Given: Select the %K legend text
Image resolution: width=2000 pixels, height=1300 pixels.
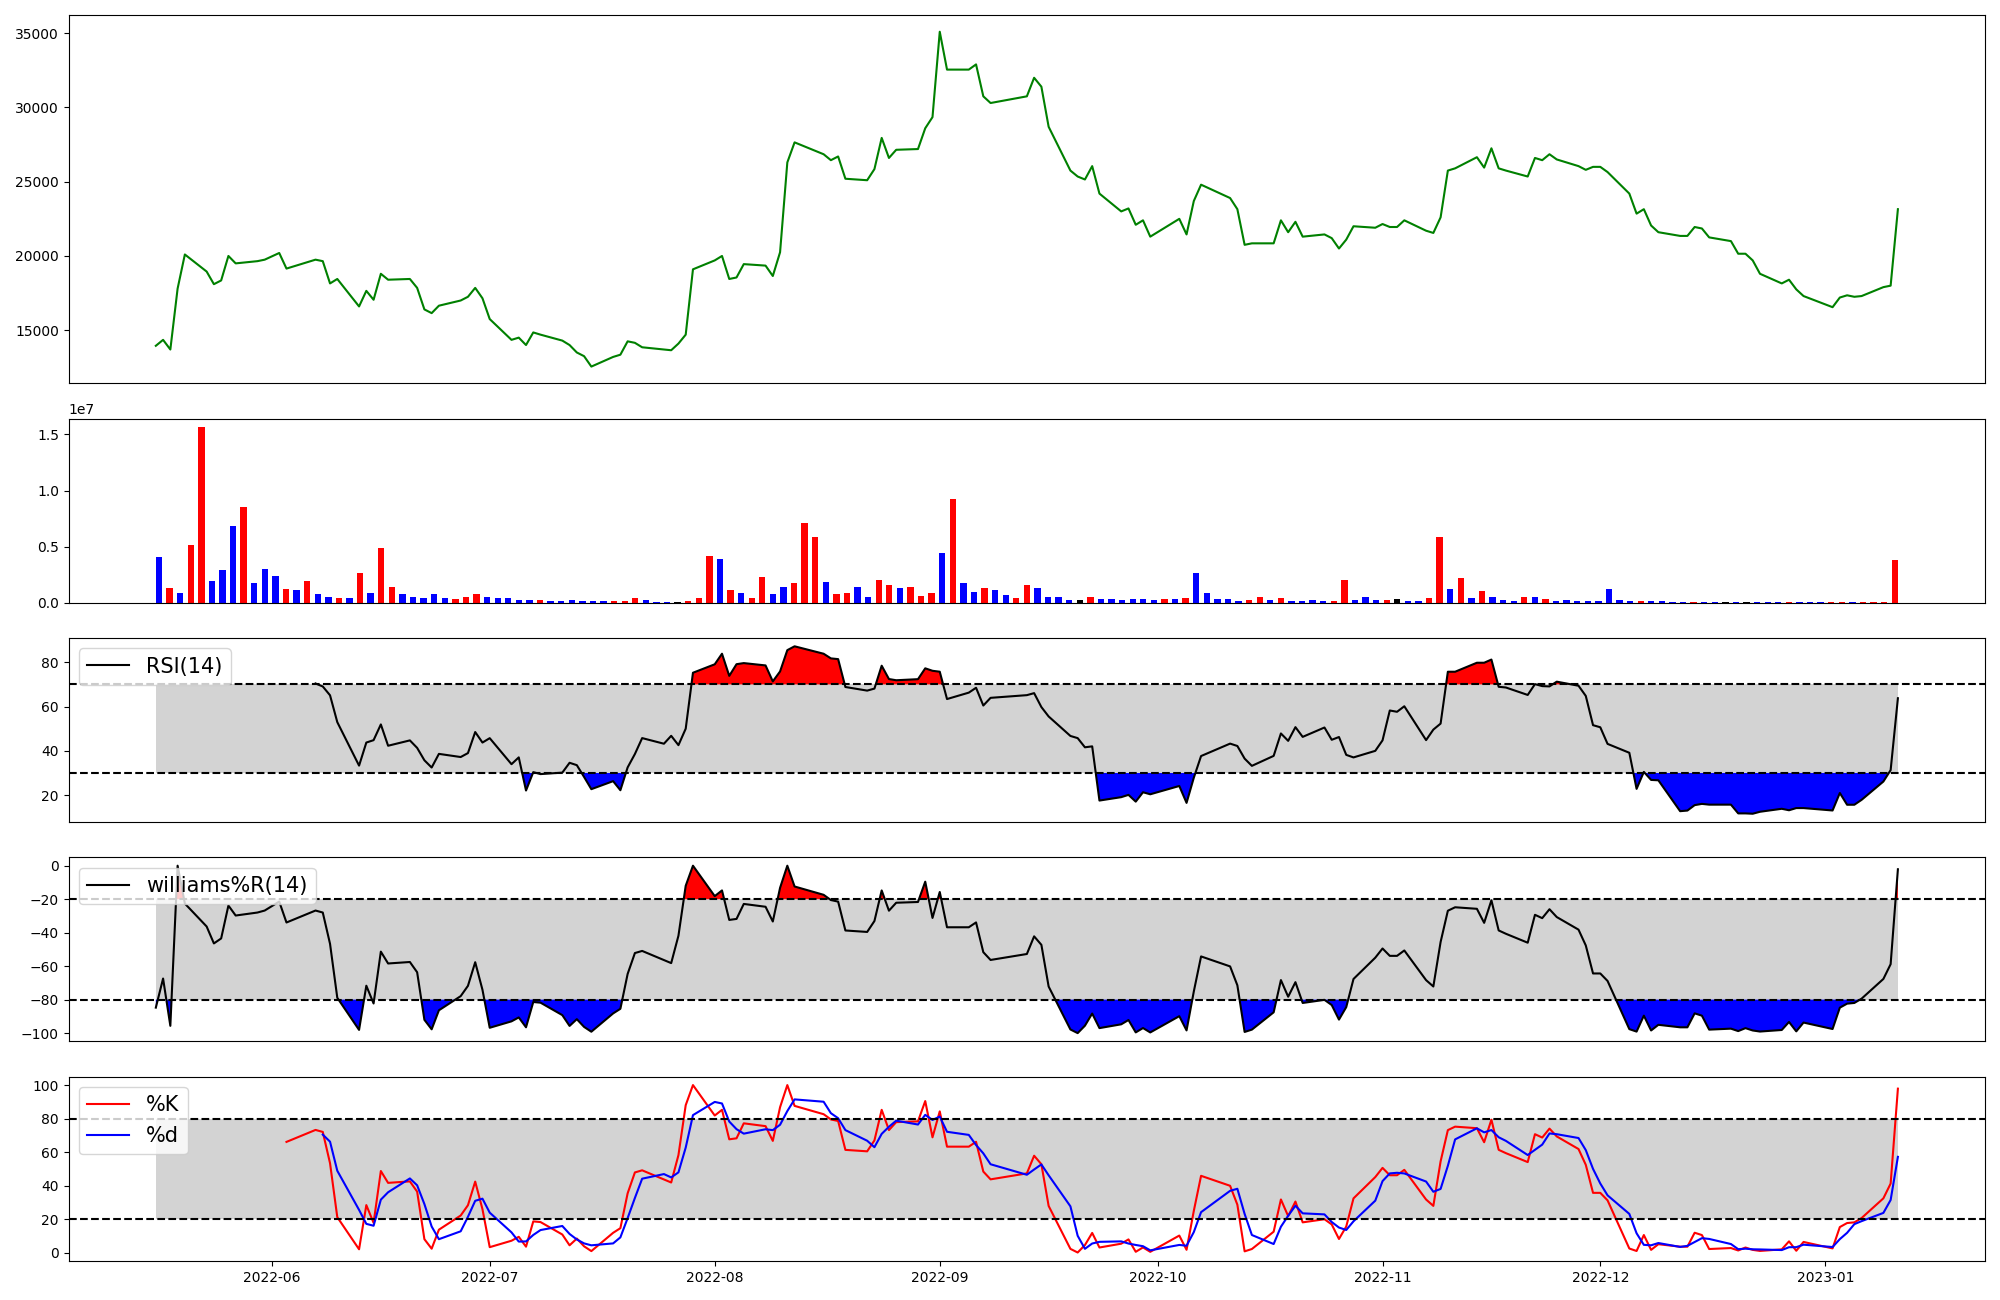Looking at the screenshot, I should (162, 1104).
